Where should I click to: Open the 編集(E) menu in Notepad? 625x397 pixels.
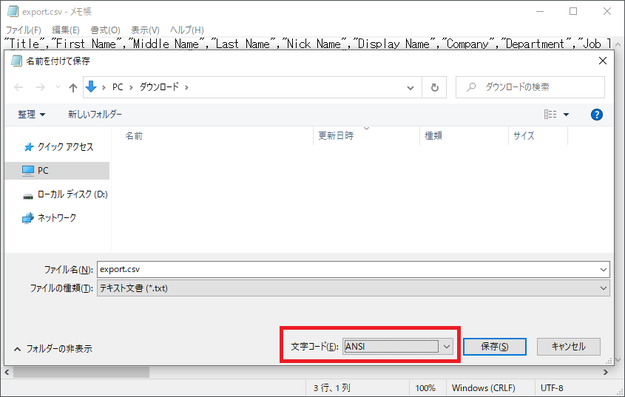pos(66,30)
